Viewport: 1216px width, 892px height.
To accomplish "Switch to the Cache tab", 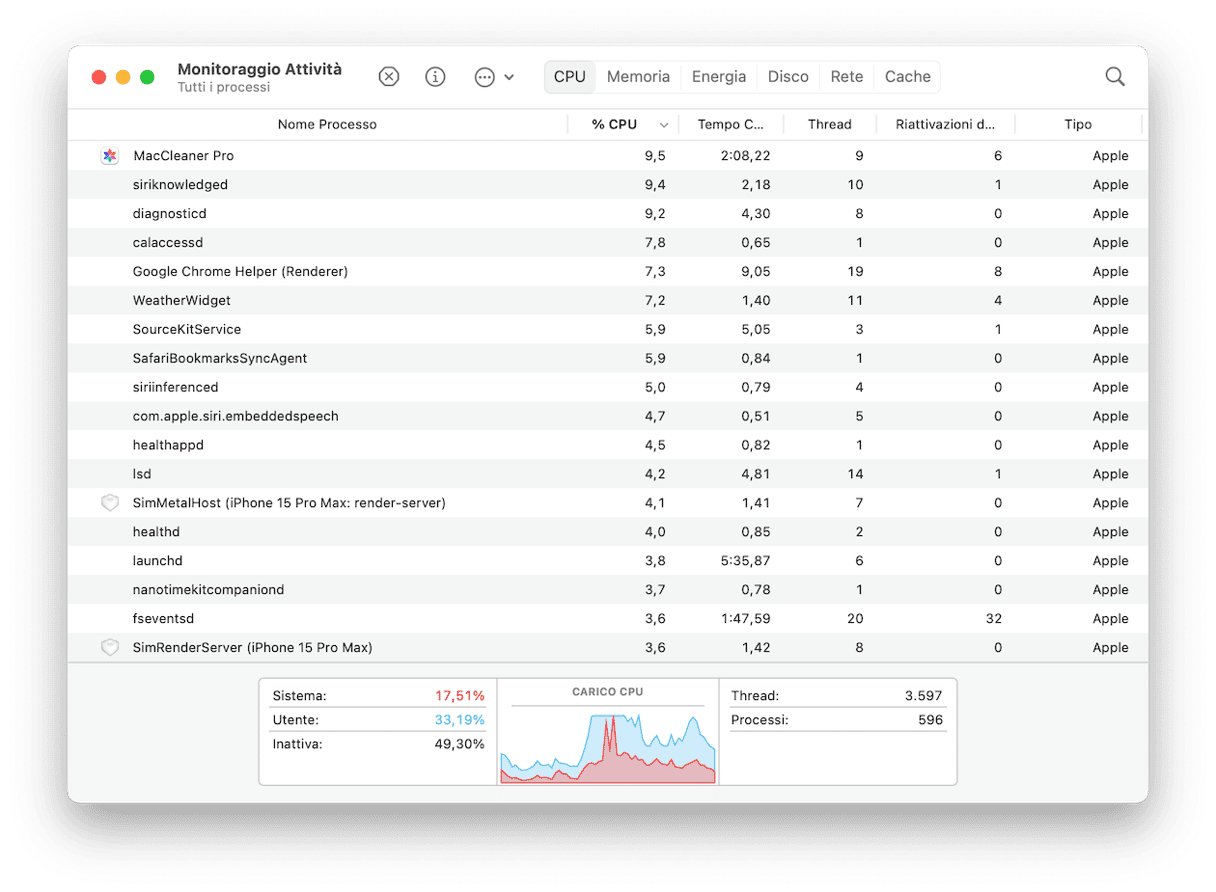I will tap(908, 77).
